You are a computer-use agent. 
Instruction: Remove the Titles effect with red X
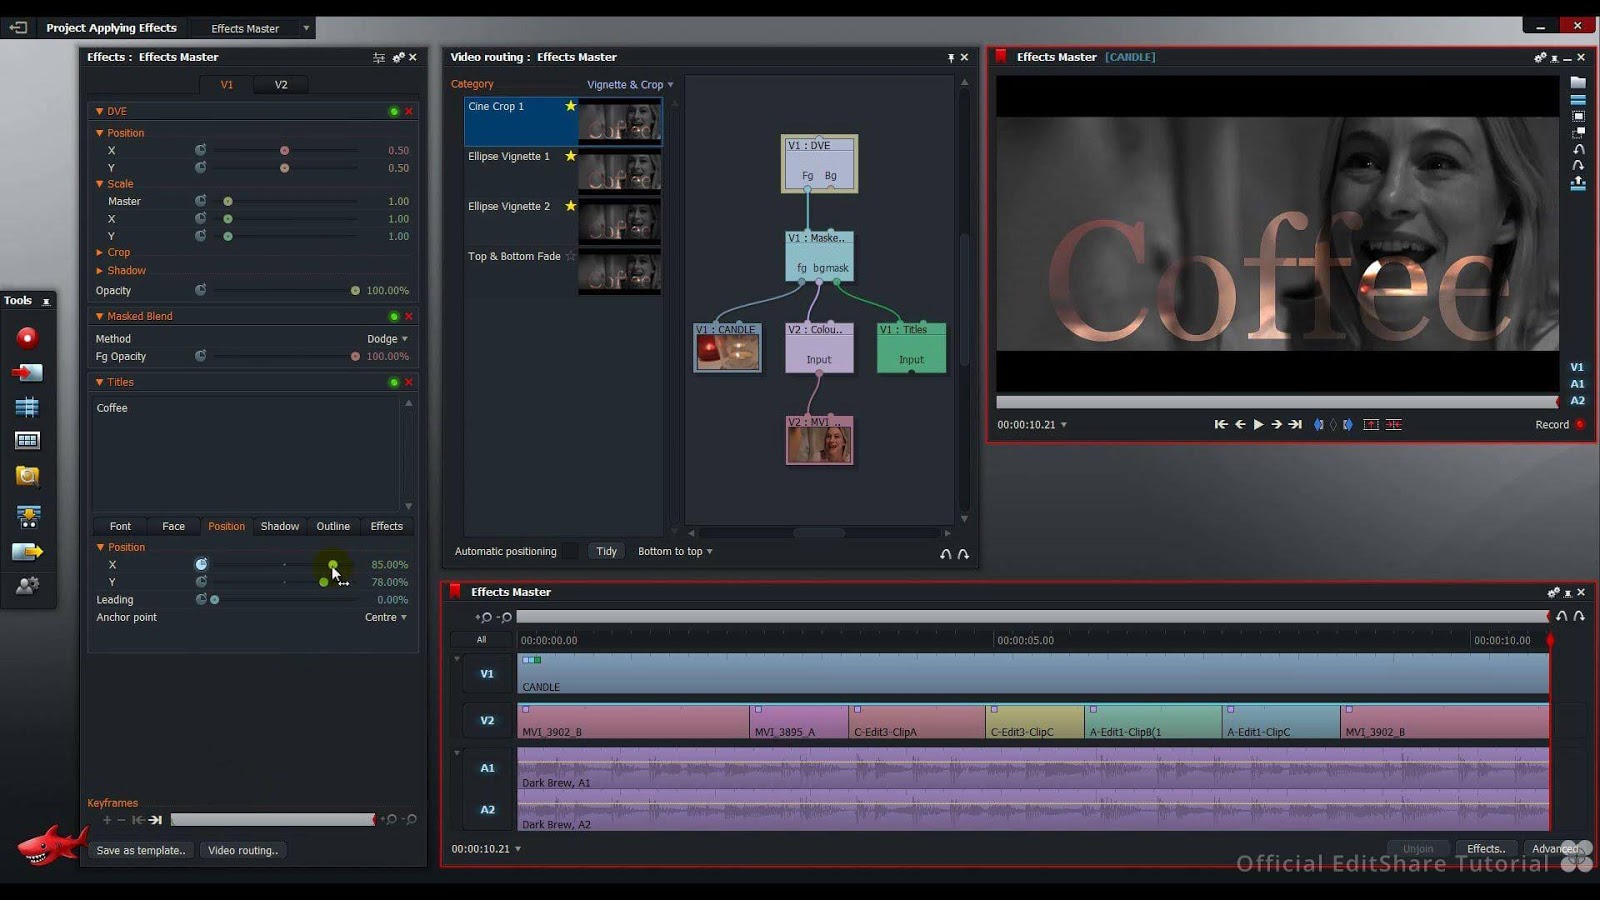[x=409, y=382]
